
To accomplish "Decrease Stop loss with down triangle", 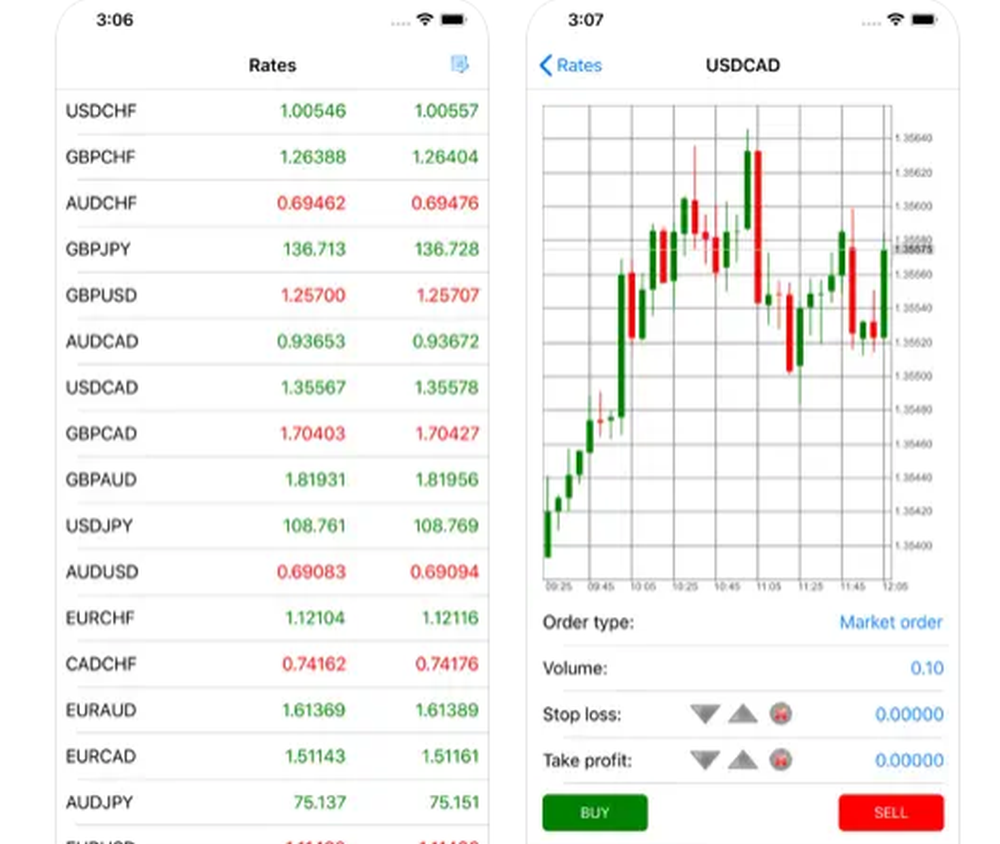I will 705,714.
